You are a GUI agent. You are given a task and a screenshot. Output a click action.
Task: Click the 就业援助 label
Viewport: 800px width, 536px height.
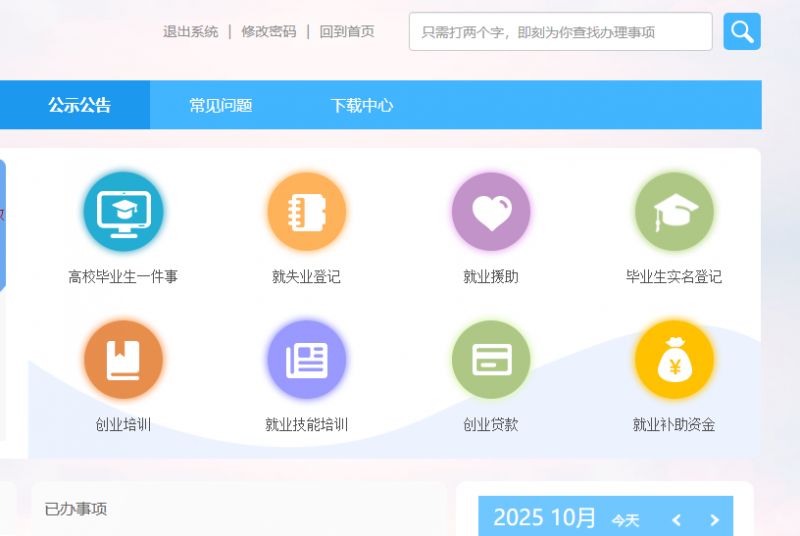(x=491, y=276)
